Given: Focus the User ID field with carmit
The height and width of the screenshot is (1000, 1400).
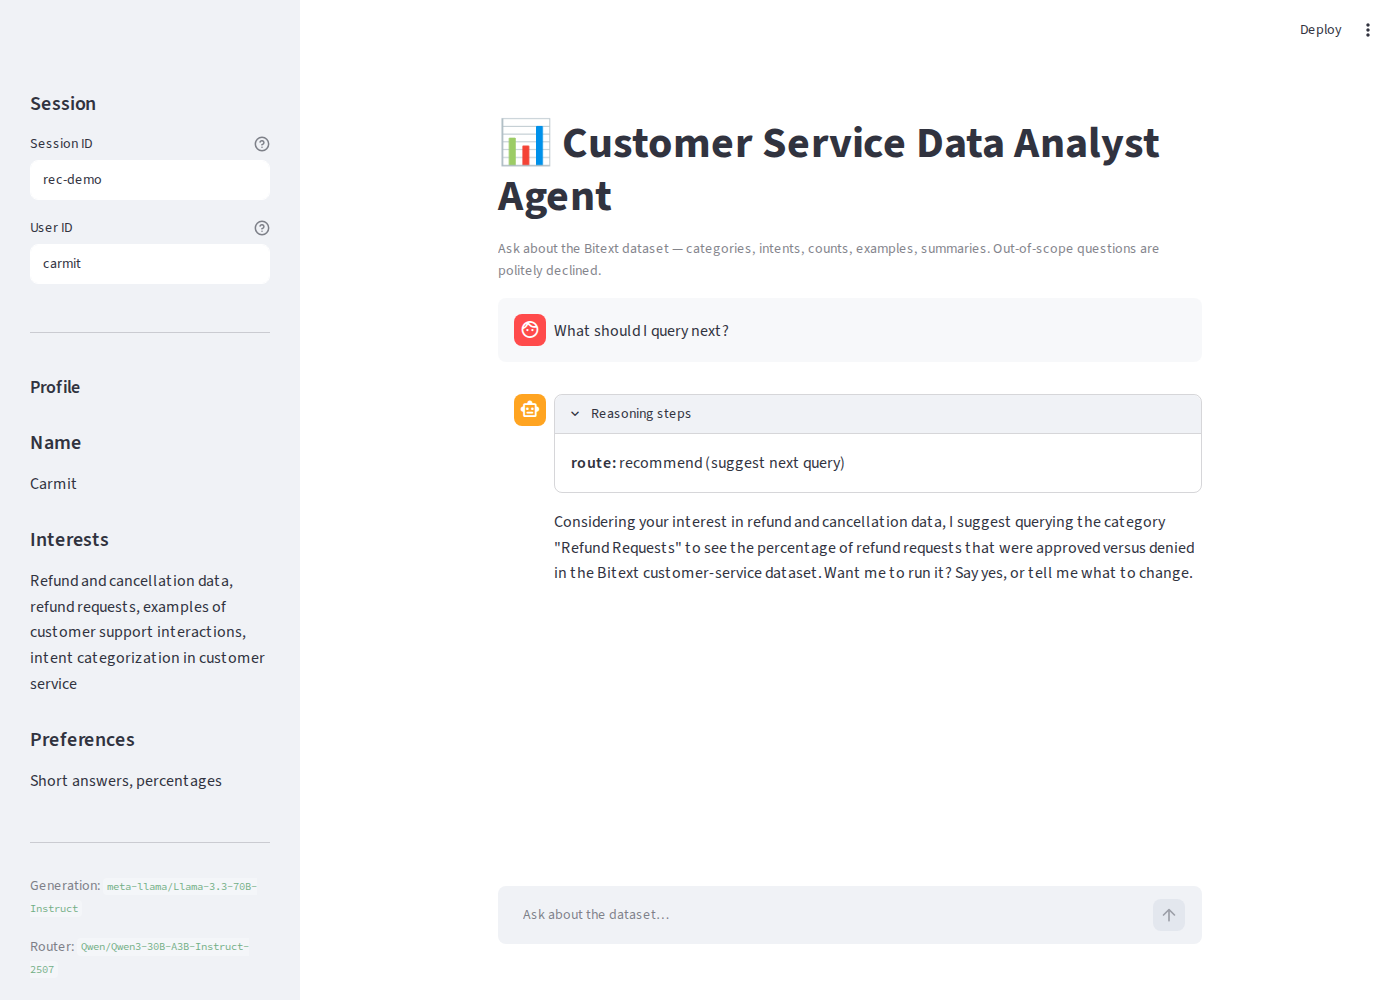Looking at the screenshot, I should (150, 264).
